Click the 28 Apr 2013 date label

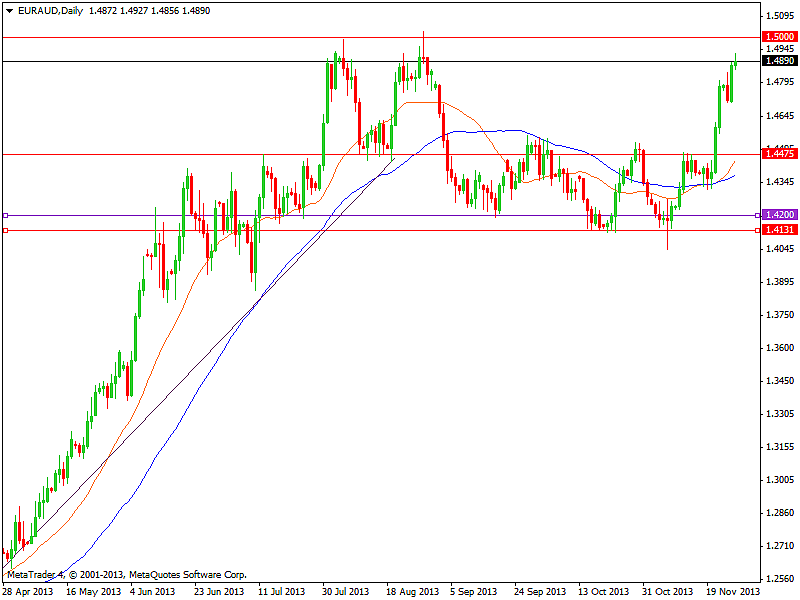point(28,591)
